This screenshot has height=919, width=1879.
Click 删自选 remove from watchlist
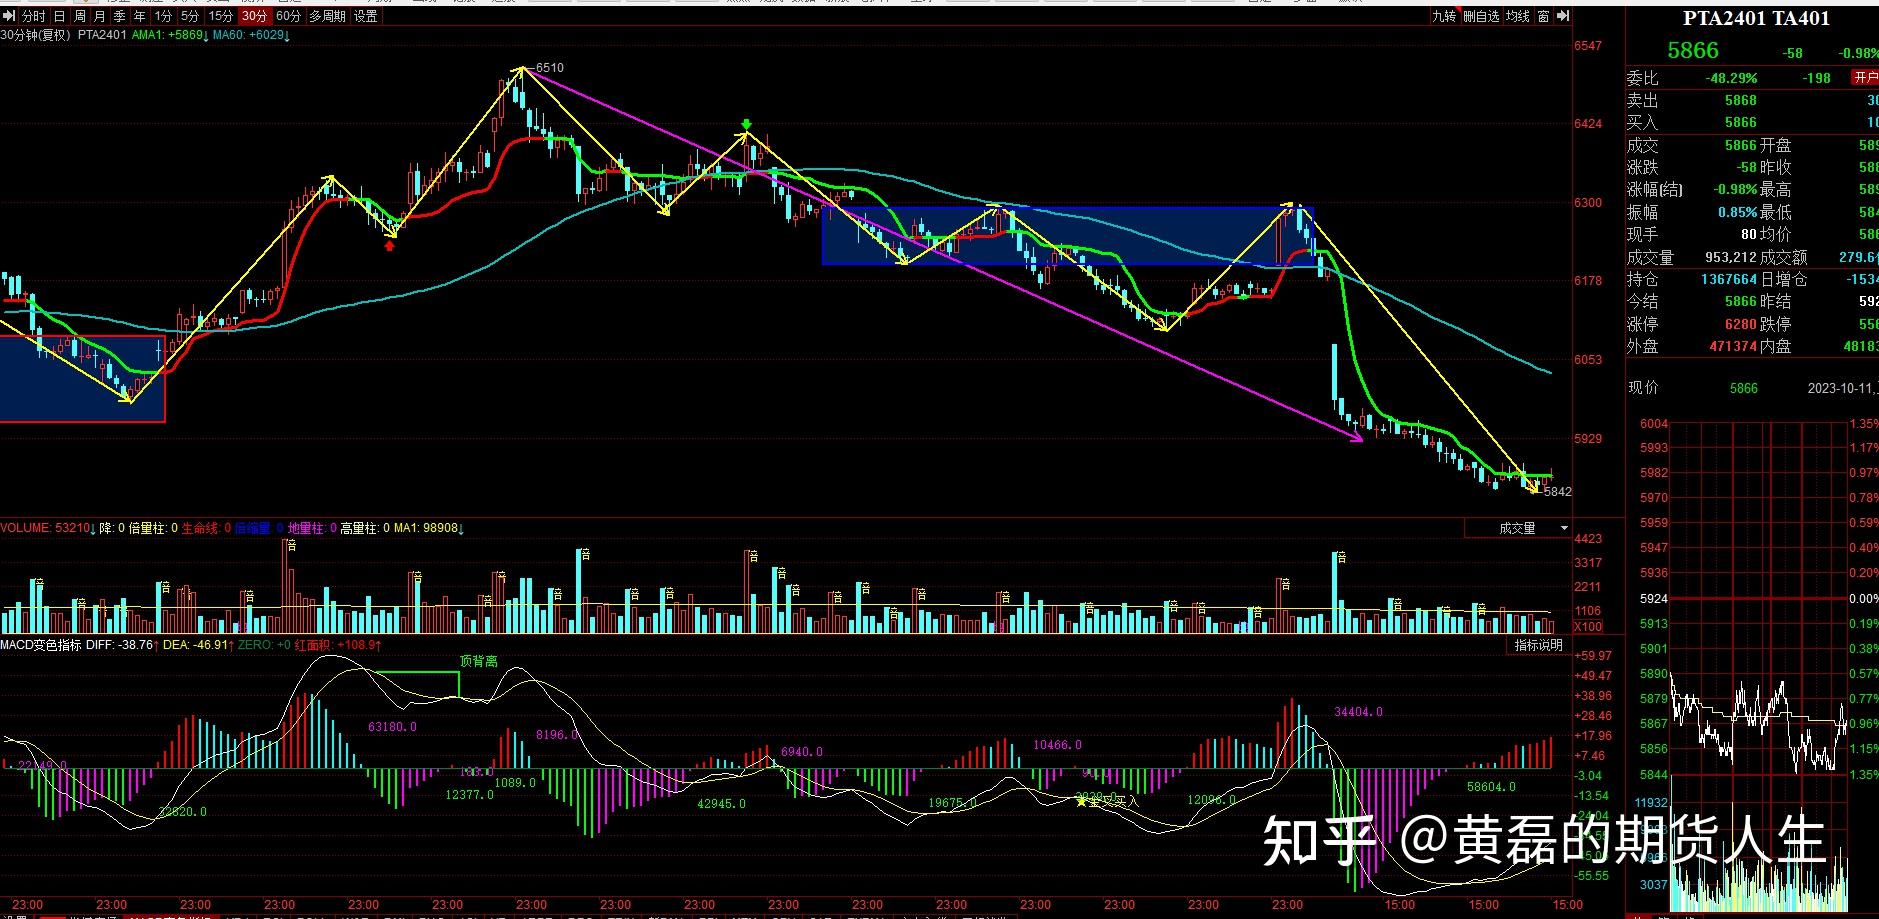click(x=1481, y=16)
